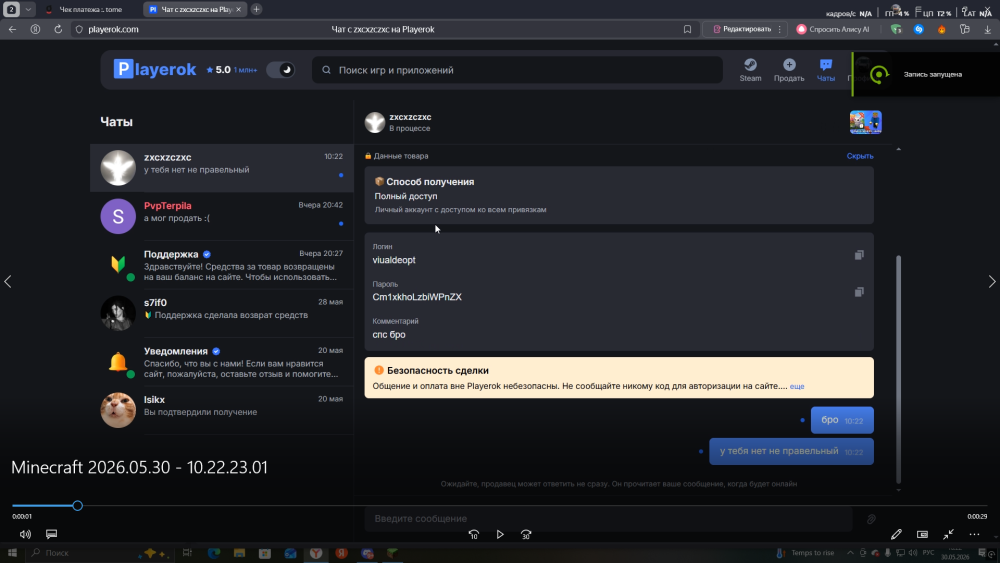Click the chat messages vertical scrollbar

(x=899, y=370)
